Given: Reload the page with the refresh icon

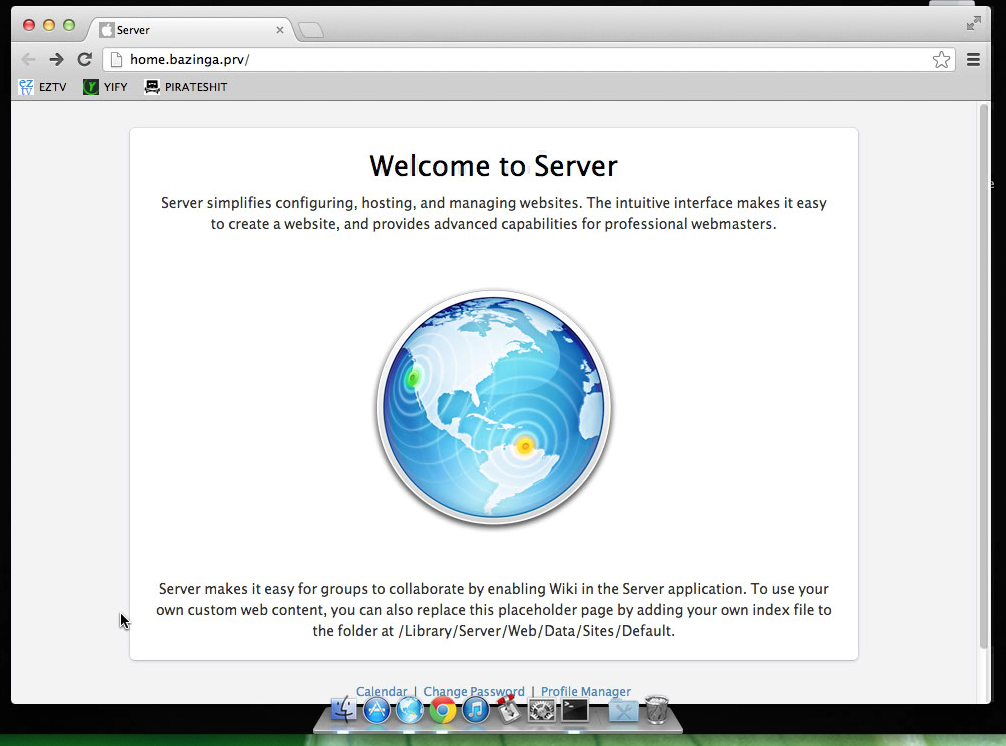Looking at the screenshot, I should click(x=85, y=60).
